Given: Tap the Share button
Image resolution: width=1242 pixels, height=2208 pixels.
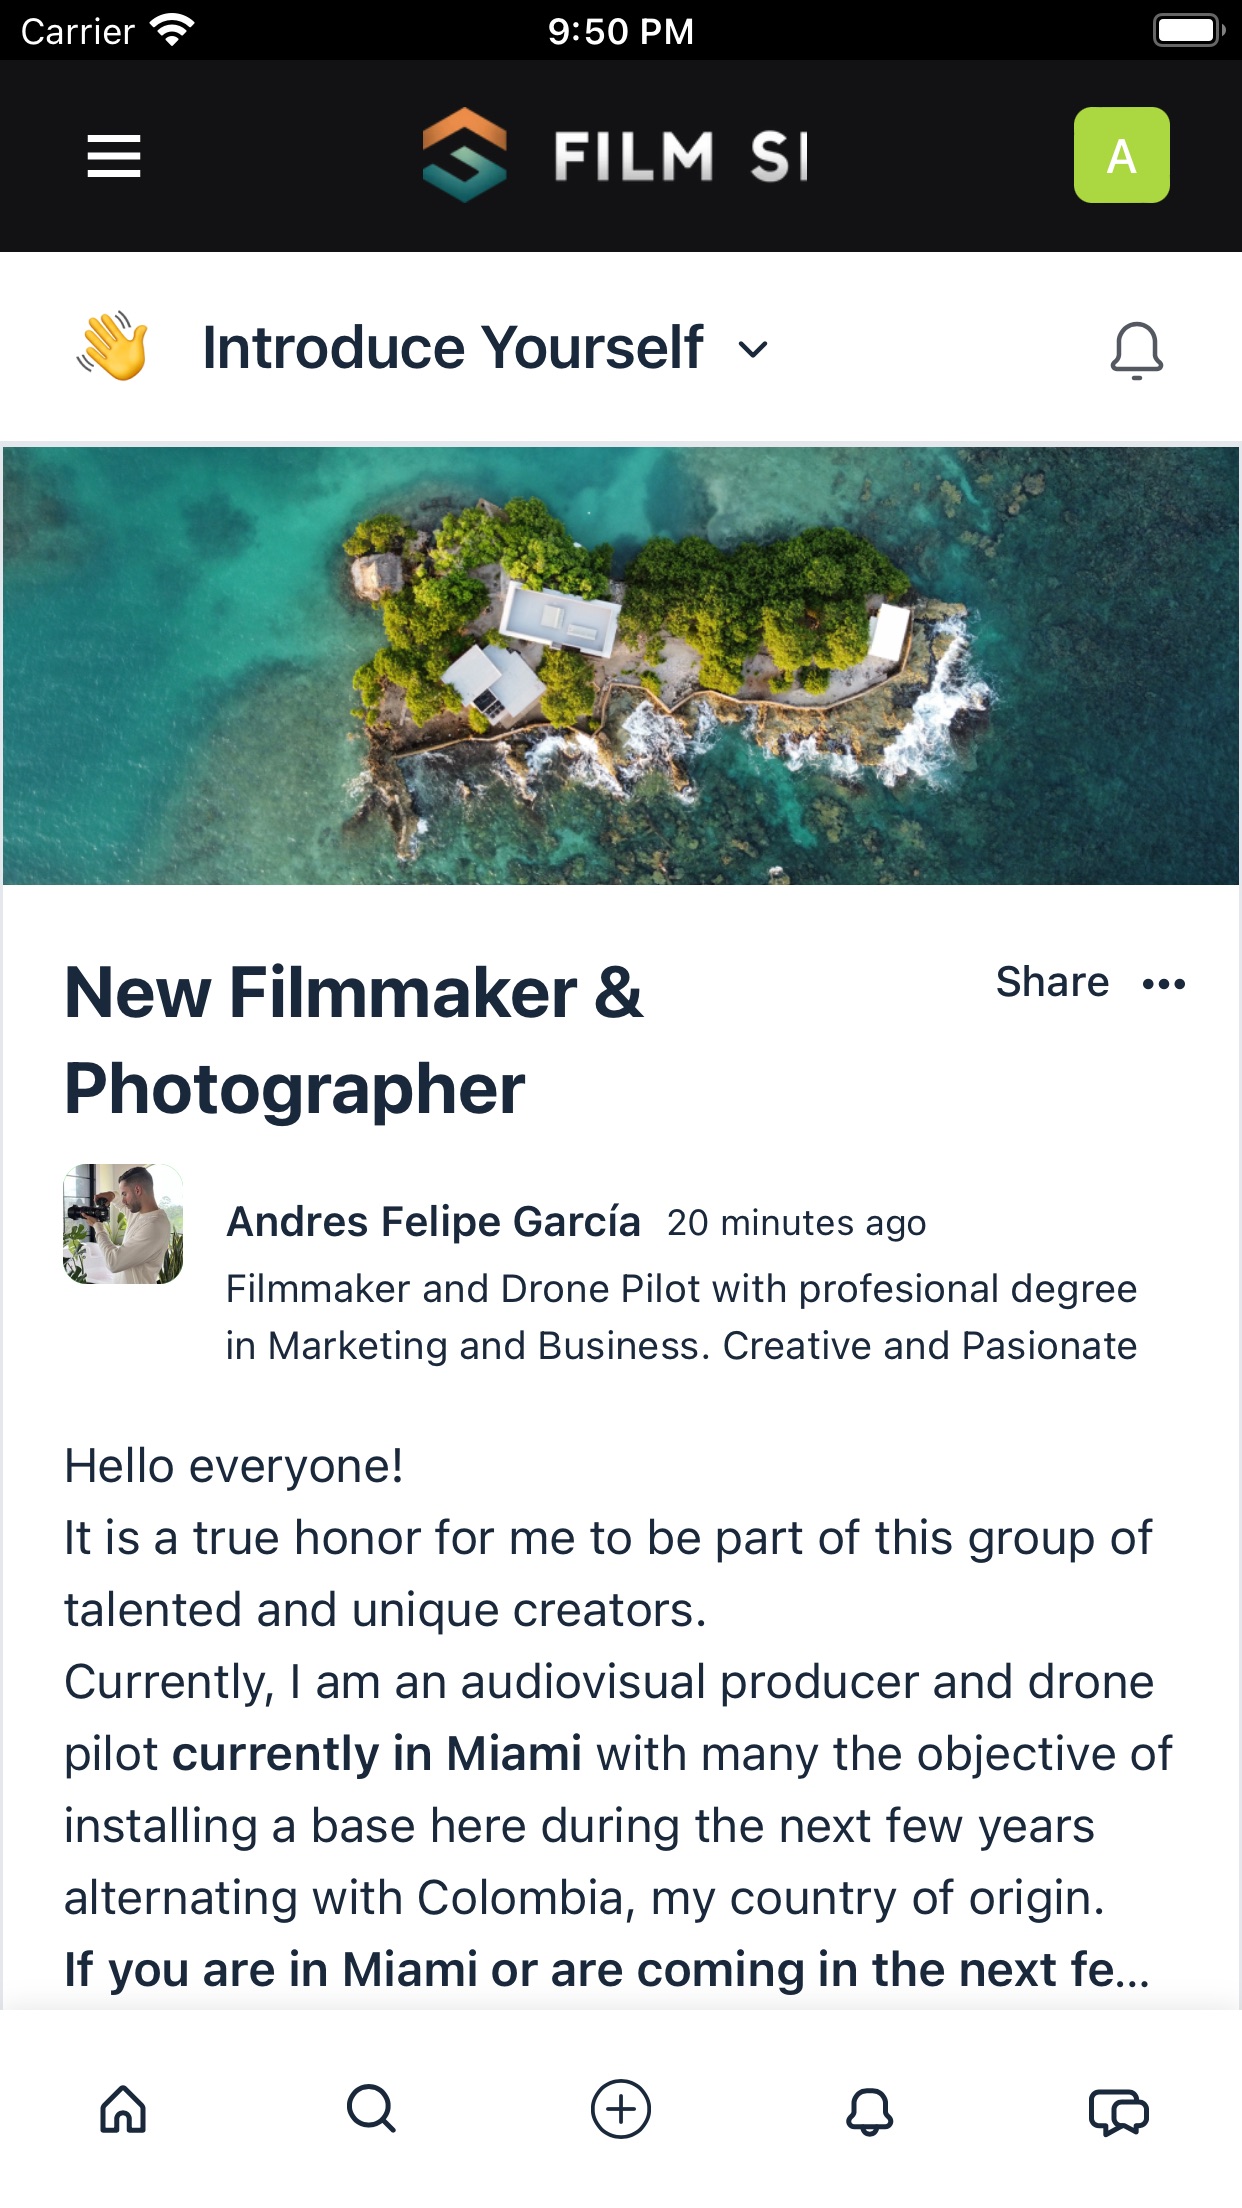Looking at the screenshot, I should (x=1052, y=982).
